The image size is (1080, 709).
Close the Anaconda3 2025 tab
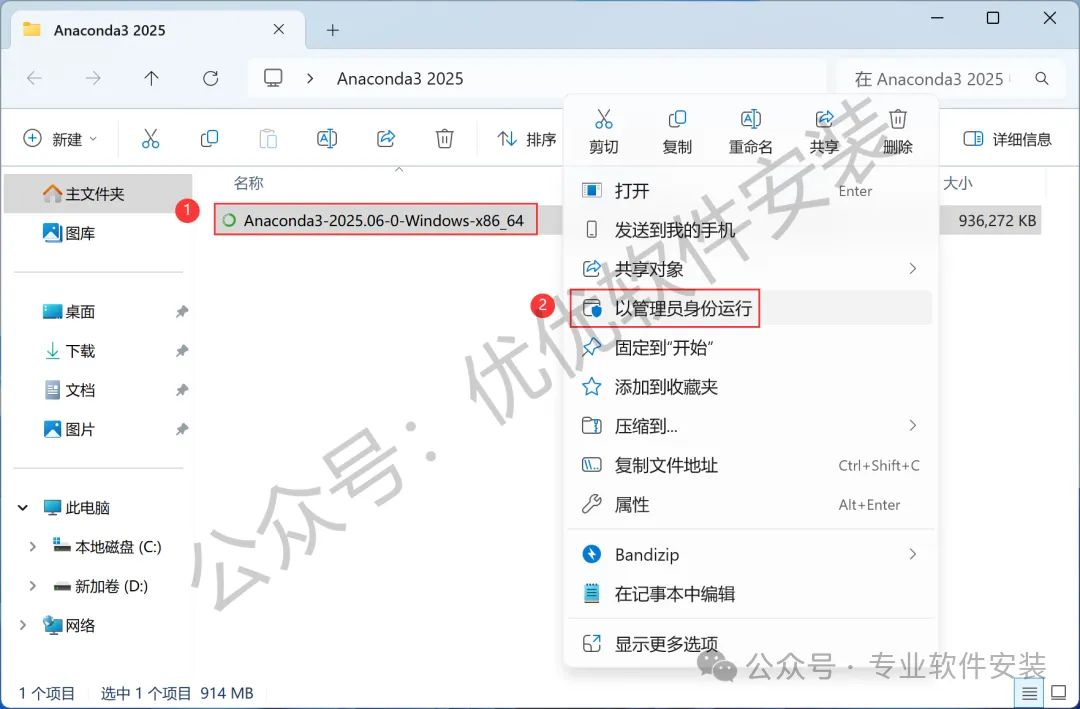tap(278, 29)
